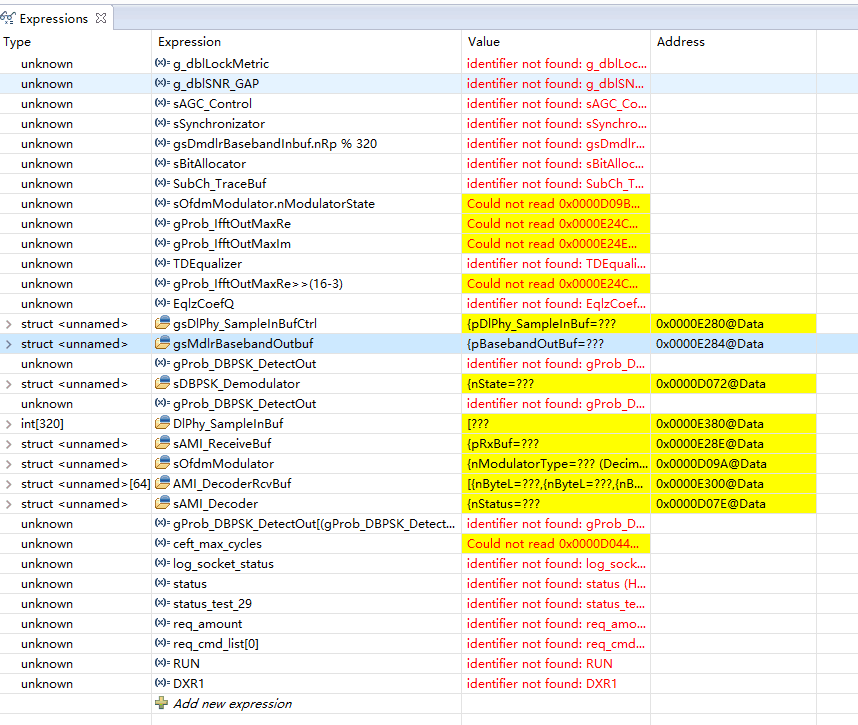Expand the gsMdlrBasebandOutbuf struct row
The width and height of the screenshot is (858, 725).
(x=8, y=344)
